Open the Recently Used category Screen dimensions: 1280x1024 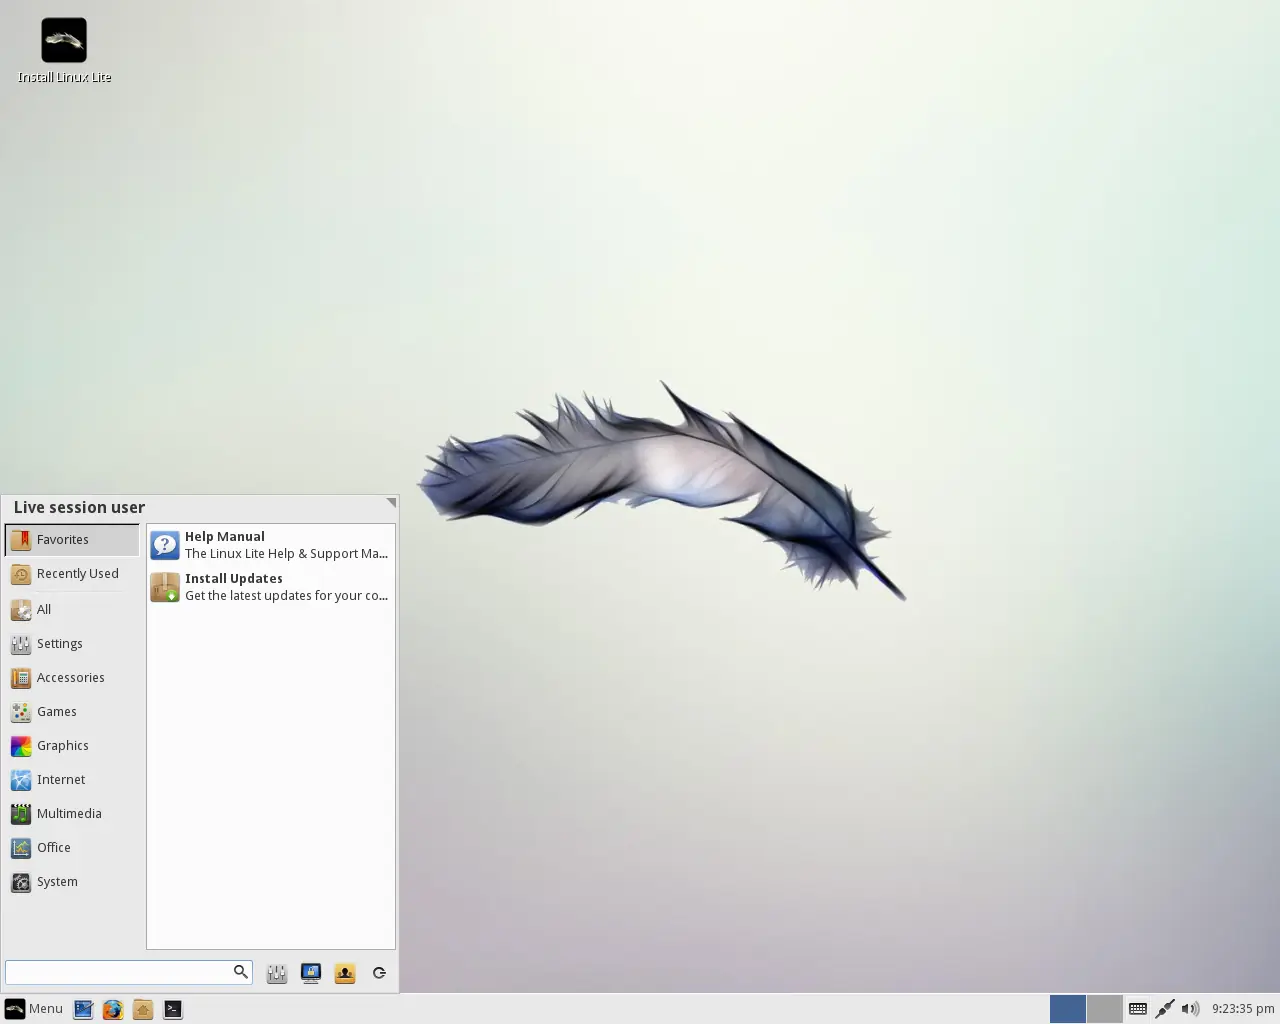point(72,574)
